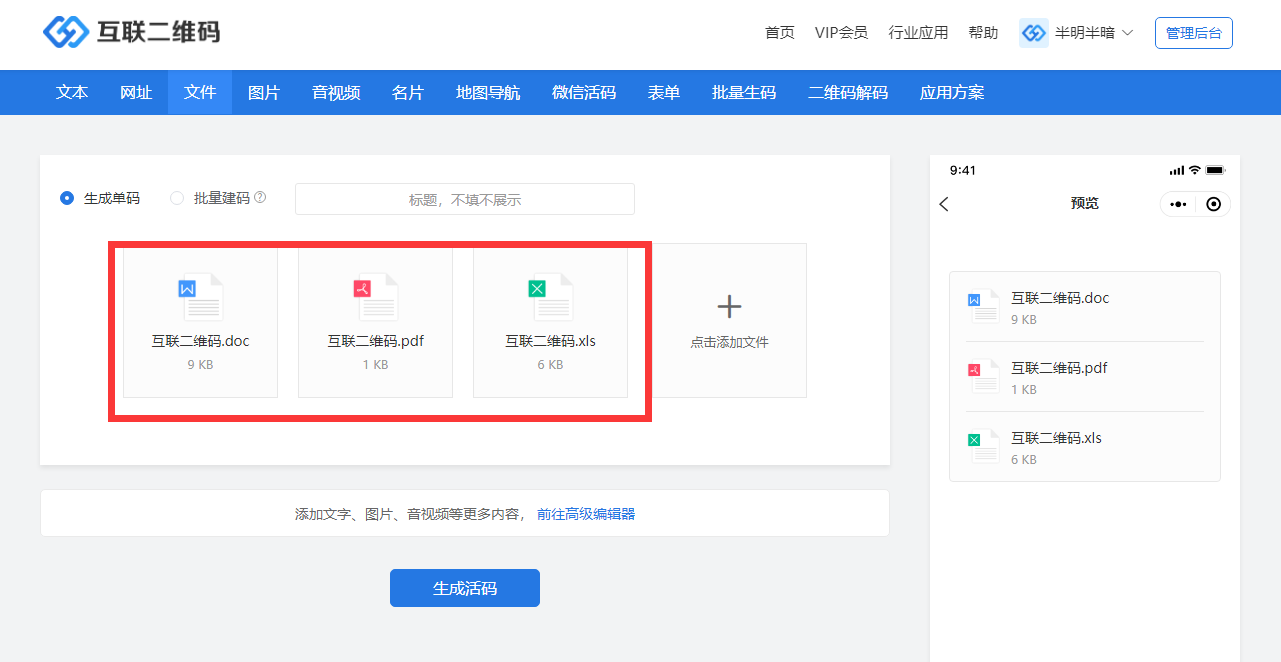Select the 生成单码 radio button

click(x=67, y=198)
